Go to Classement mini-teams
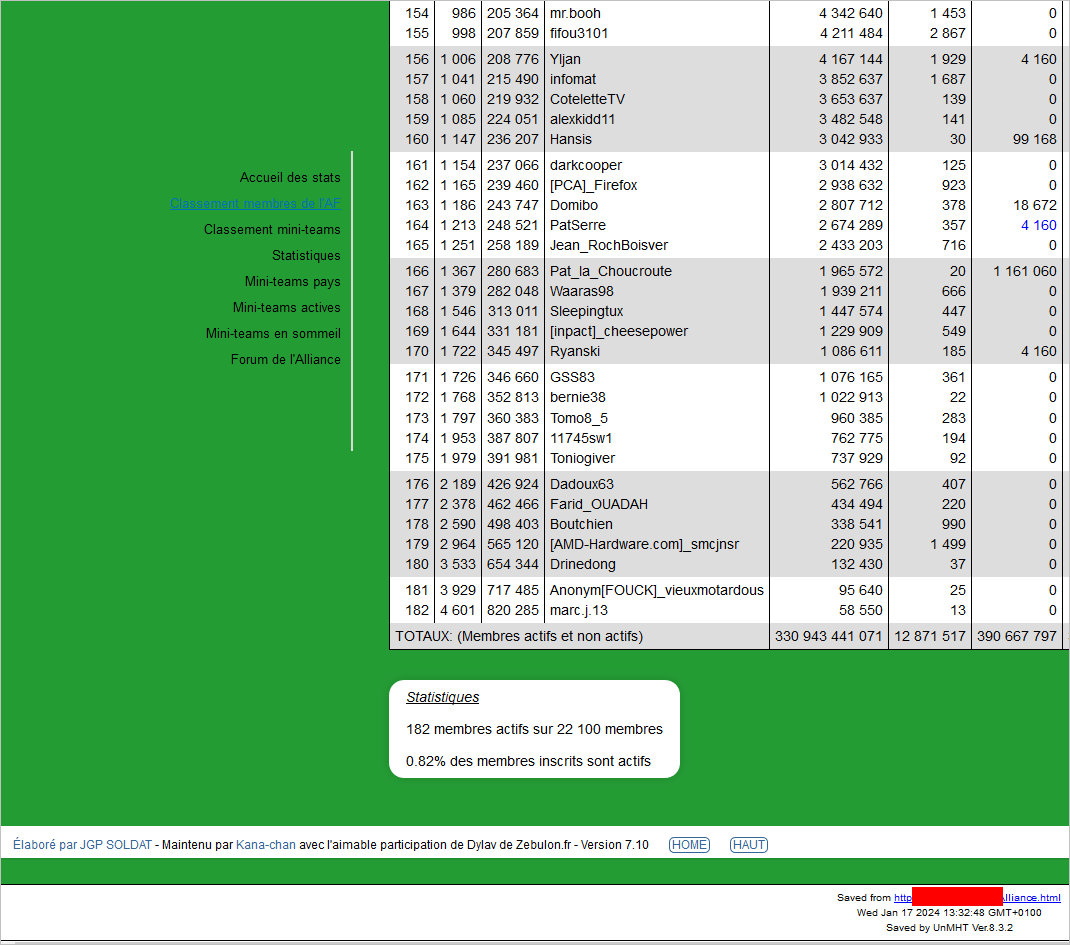1070x945 pixels. click(272, 229)
